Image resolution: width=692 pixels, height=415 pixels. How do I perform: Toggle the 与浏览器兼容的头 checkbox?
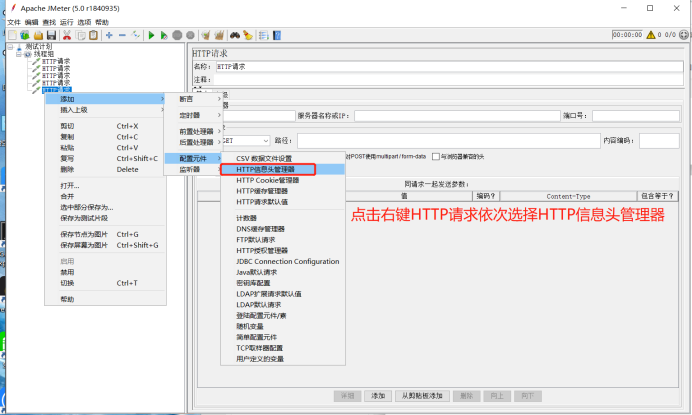436,157
